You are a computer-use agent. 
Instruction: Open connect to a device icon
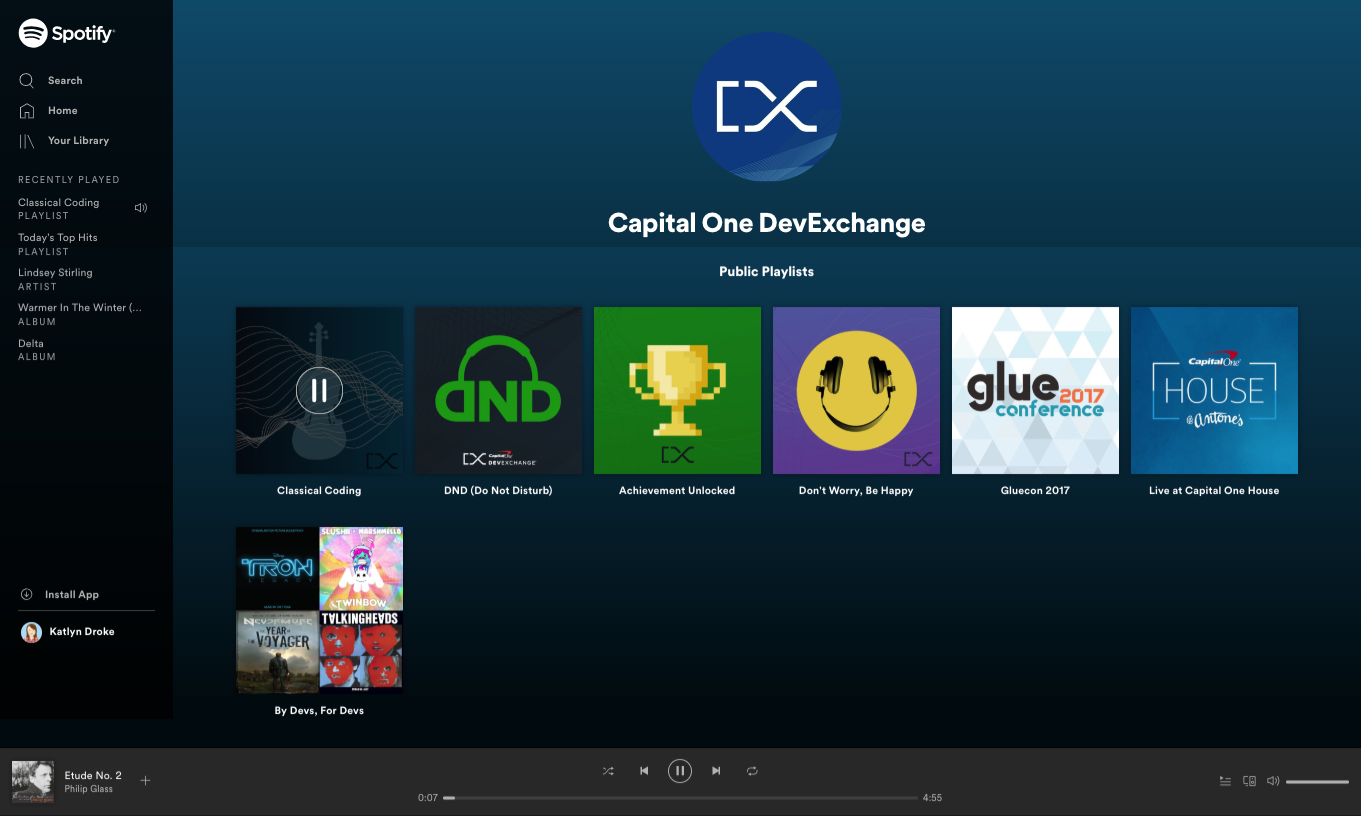1249,781
